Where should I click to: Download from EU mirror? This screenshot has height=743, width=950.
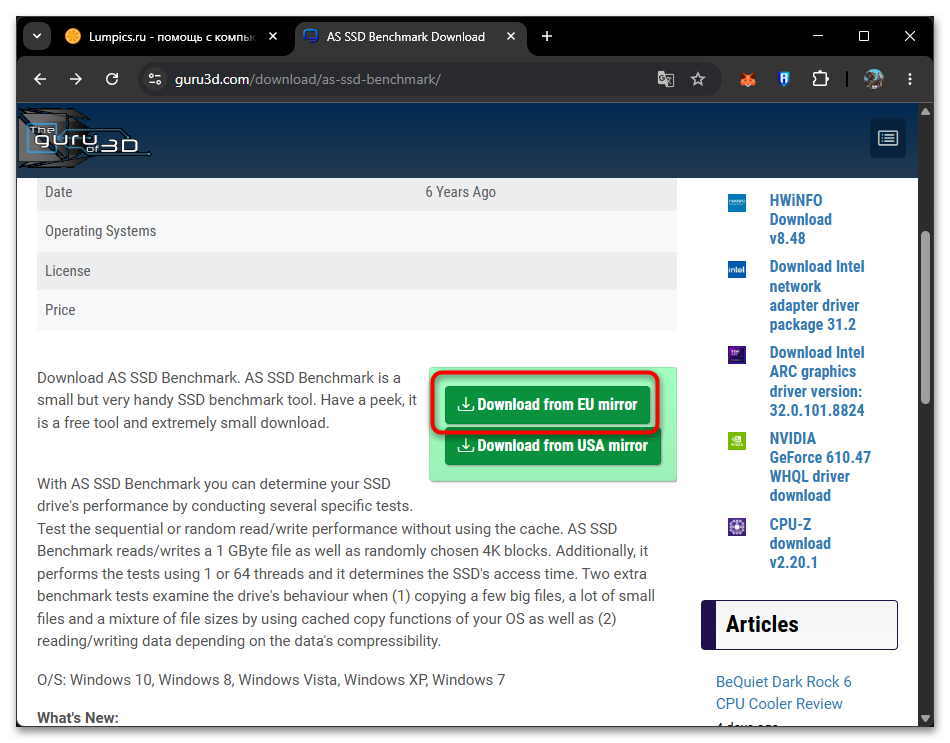547,404
